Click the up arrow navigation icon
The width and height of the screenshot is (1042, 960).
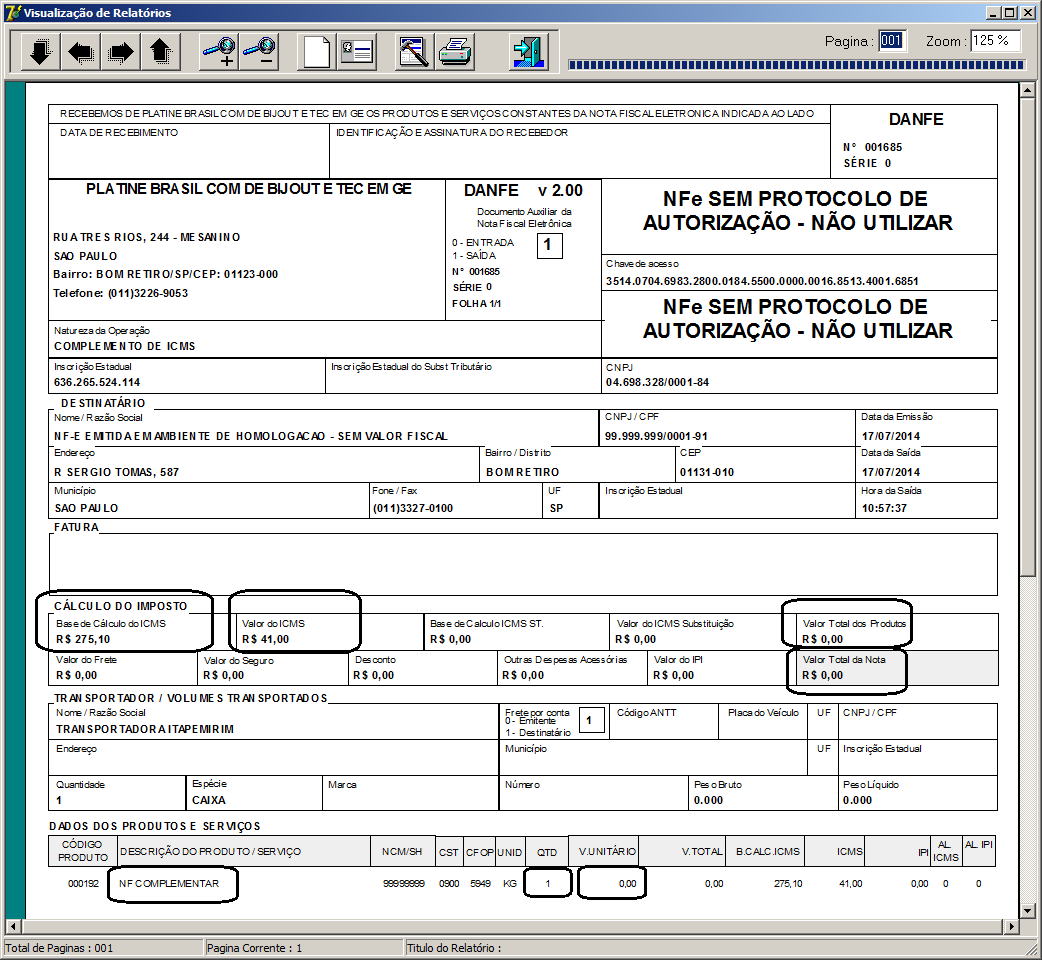pyautogui.click(x=160, y=51)
